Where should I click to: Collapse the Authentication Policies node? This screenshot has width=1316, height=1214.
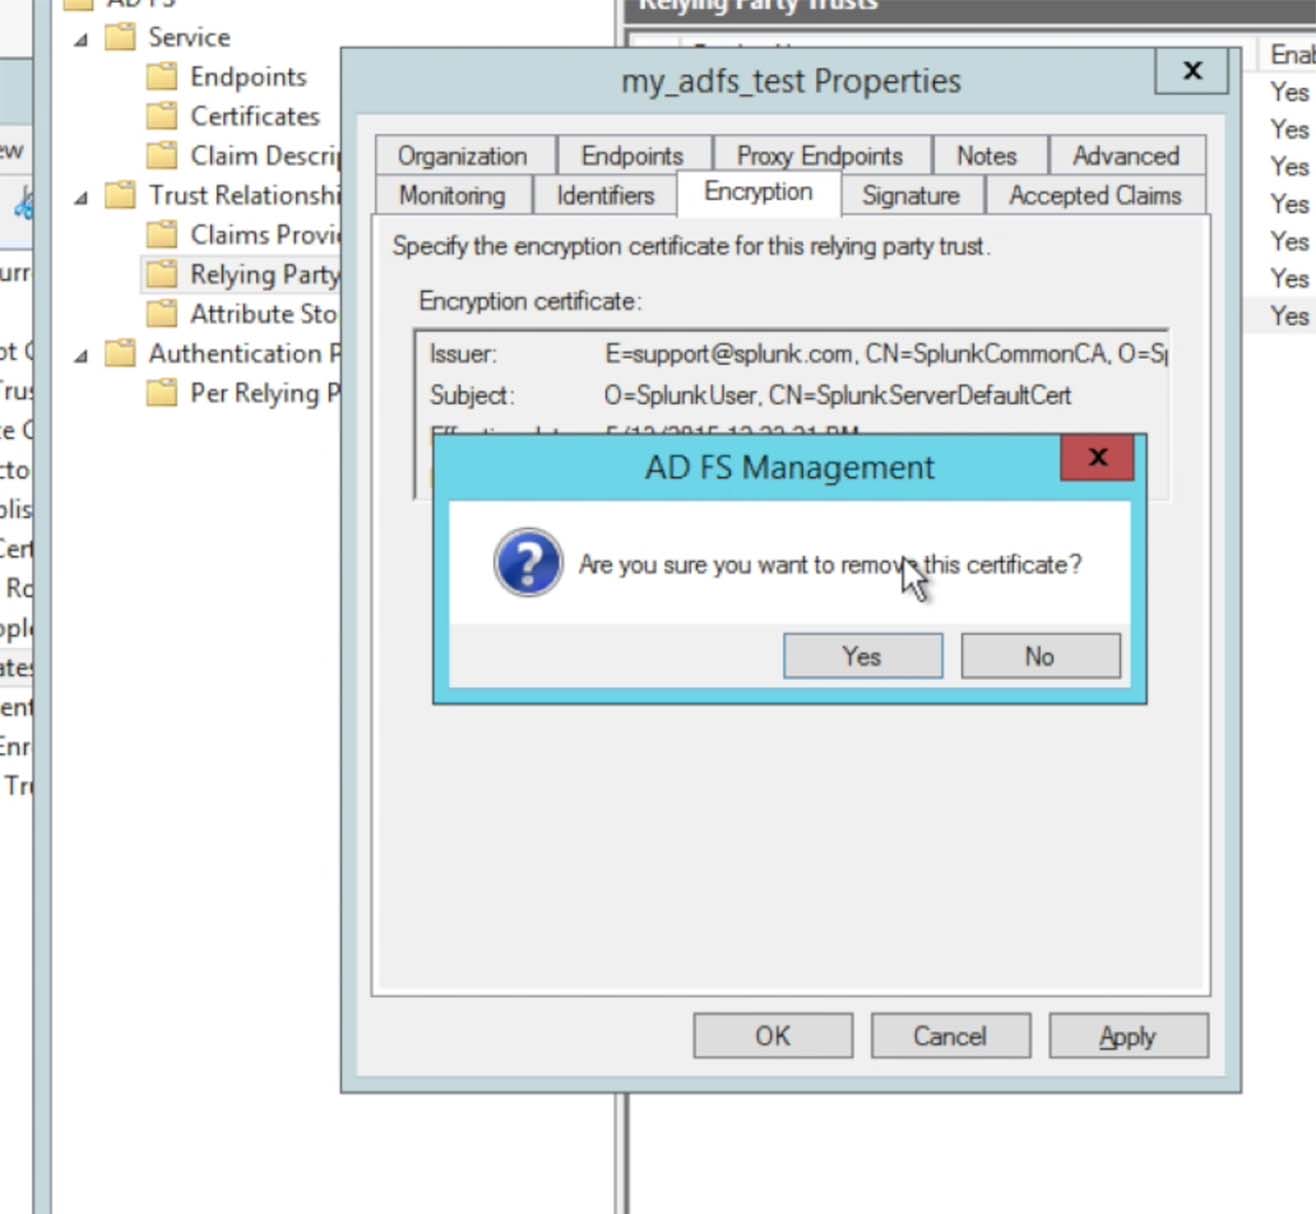click(82, 356)
